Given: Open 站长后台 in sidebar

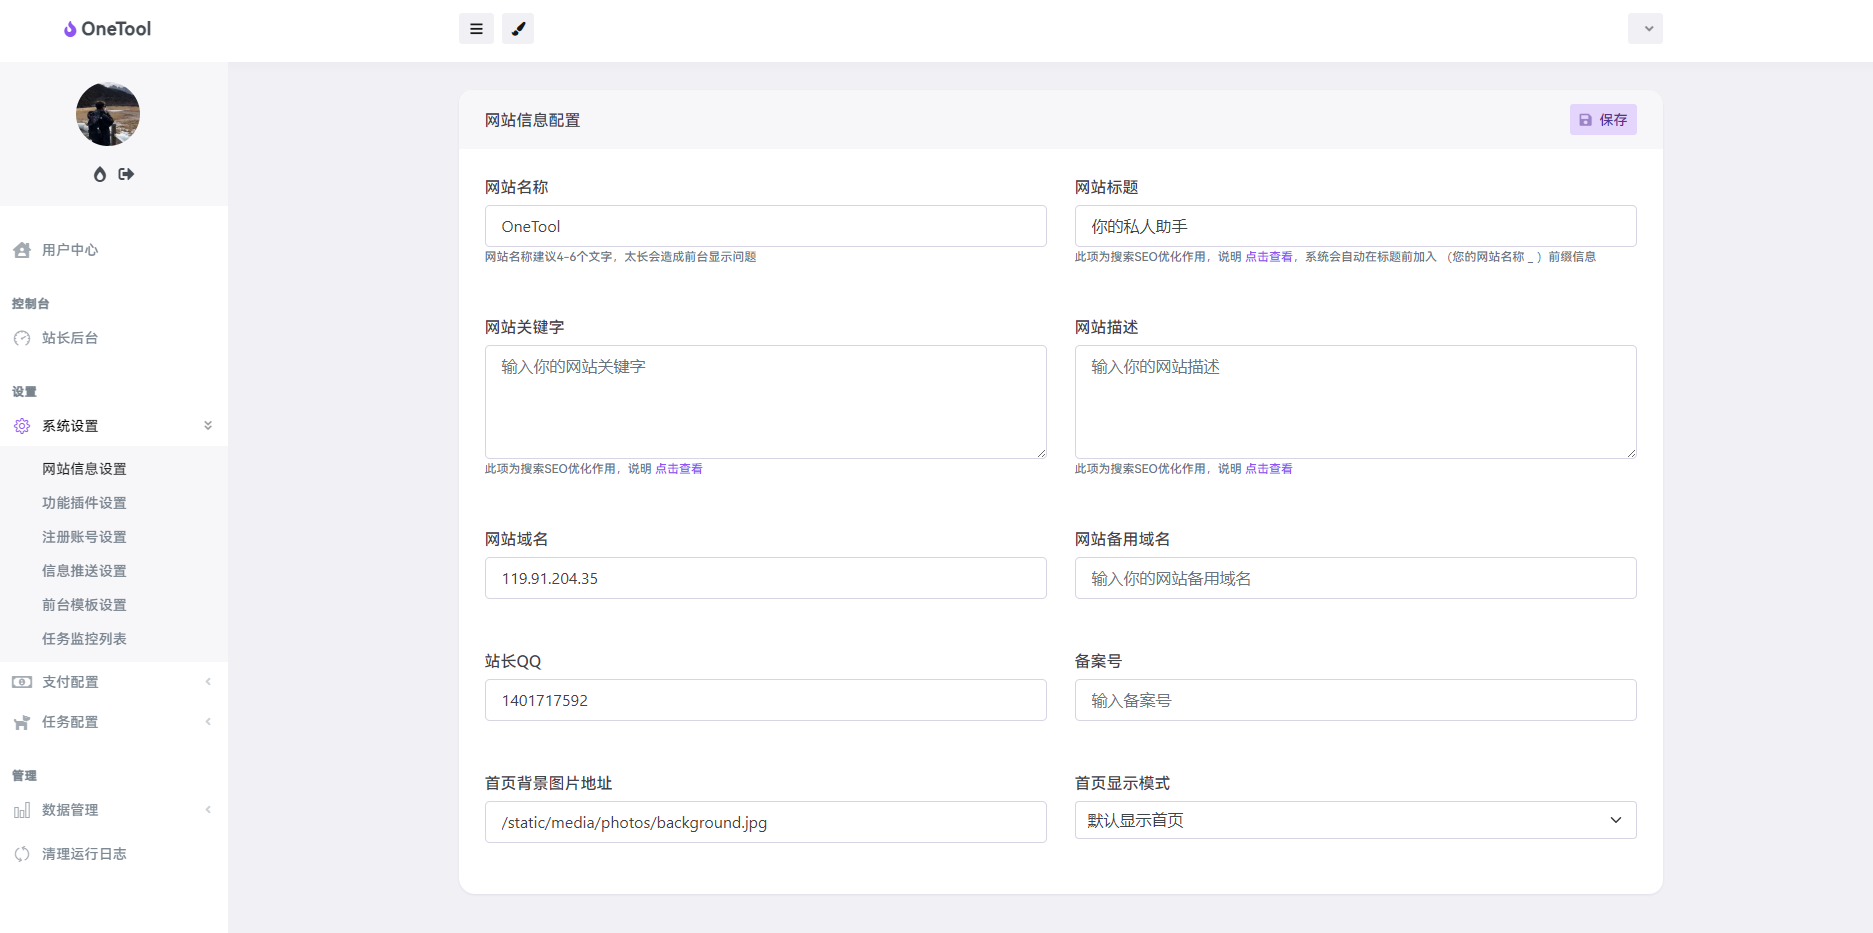Looking at the screenshot, I should 70,338.
